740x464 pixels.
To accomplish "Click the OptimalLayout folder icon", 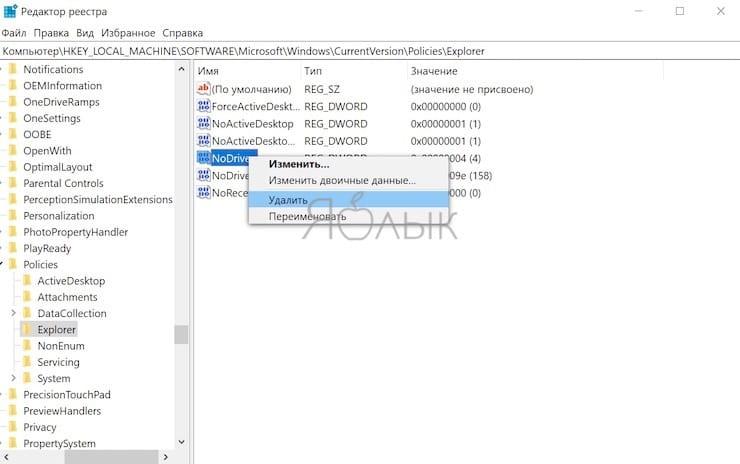I will (x=13, y=167).
